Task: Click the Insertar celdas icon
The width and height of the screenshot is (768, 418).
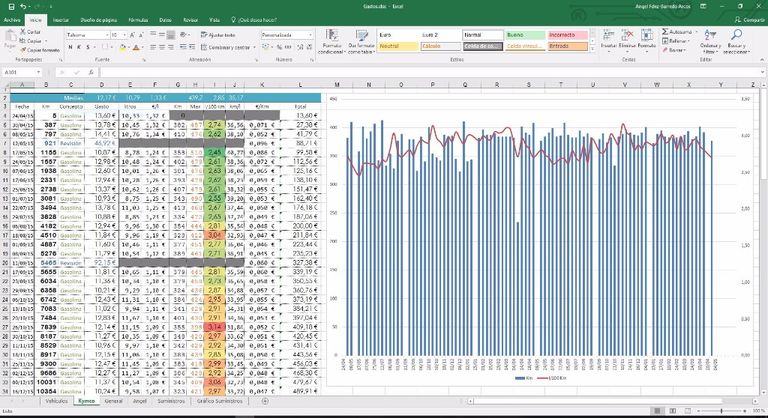Action: pyautogui.click(x=608, y=38)
